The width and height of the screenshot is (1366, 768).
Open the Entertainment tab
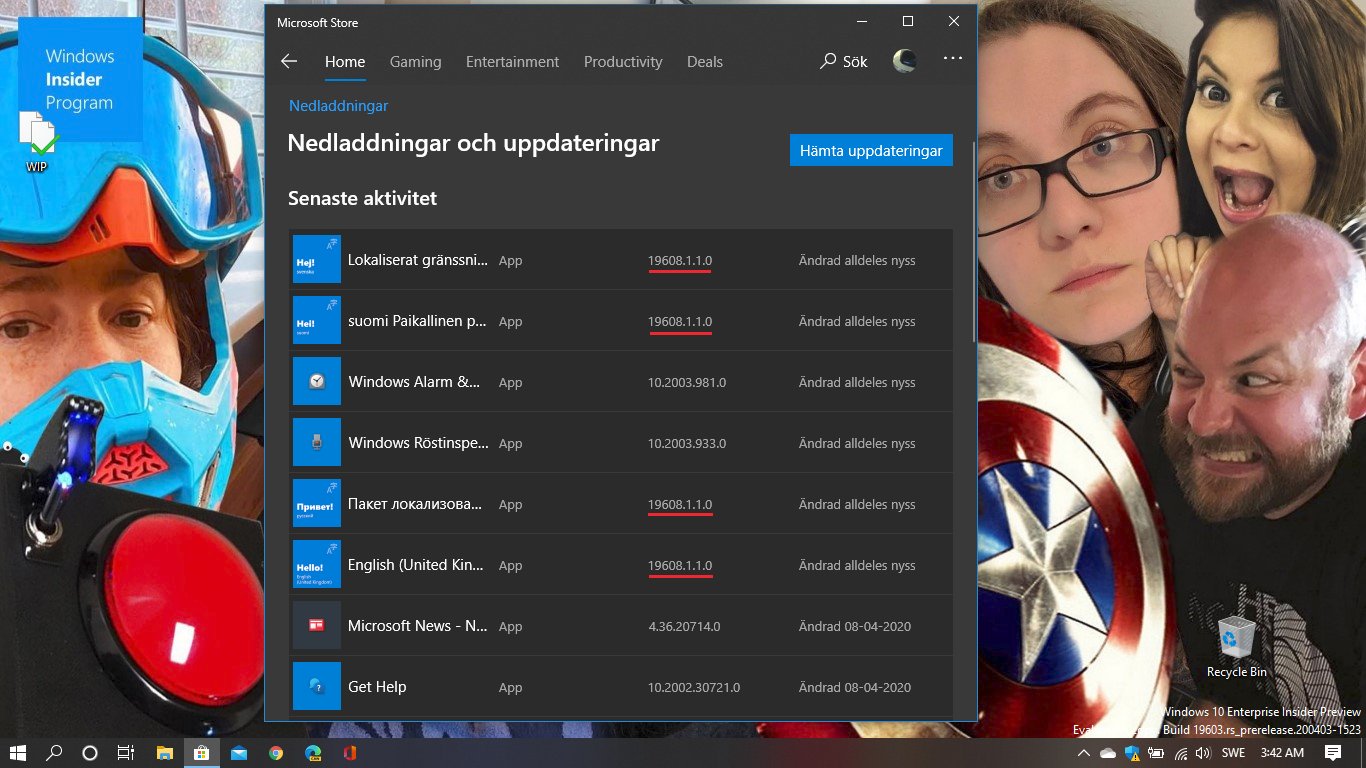pos(512,61)
